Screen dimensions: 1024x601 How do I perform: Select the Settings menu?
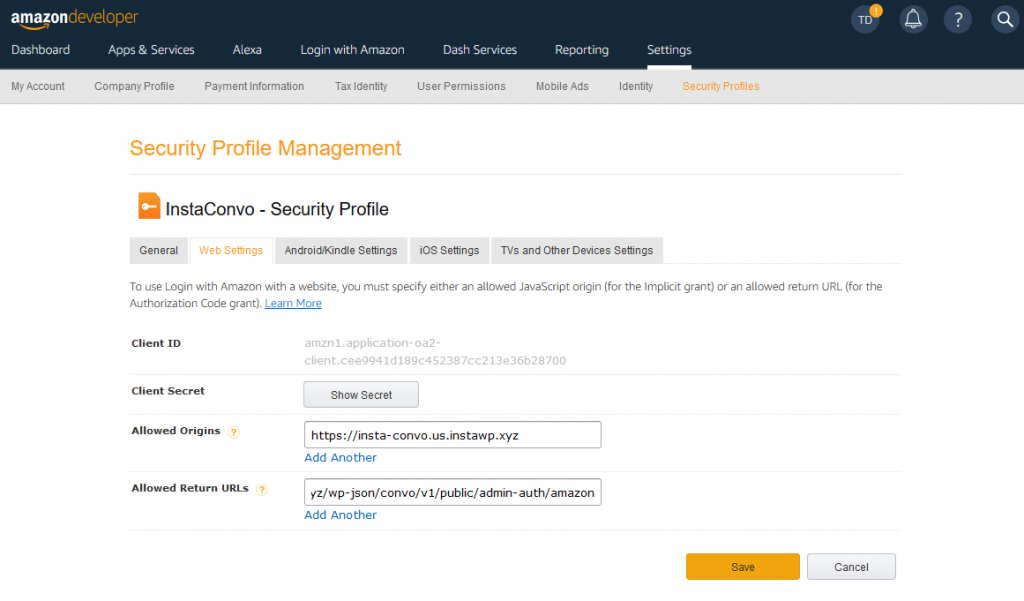pos(669,50)
